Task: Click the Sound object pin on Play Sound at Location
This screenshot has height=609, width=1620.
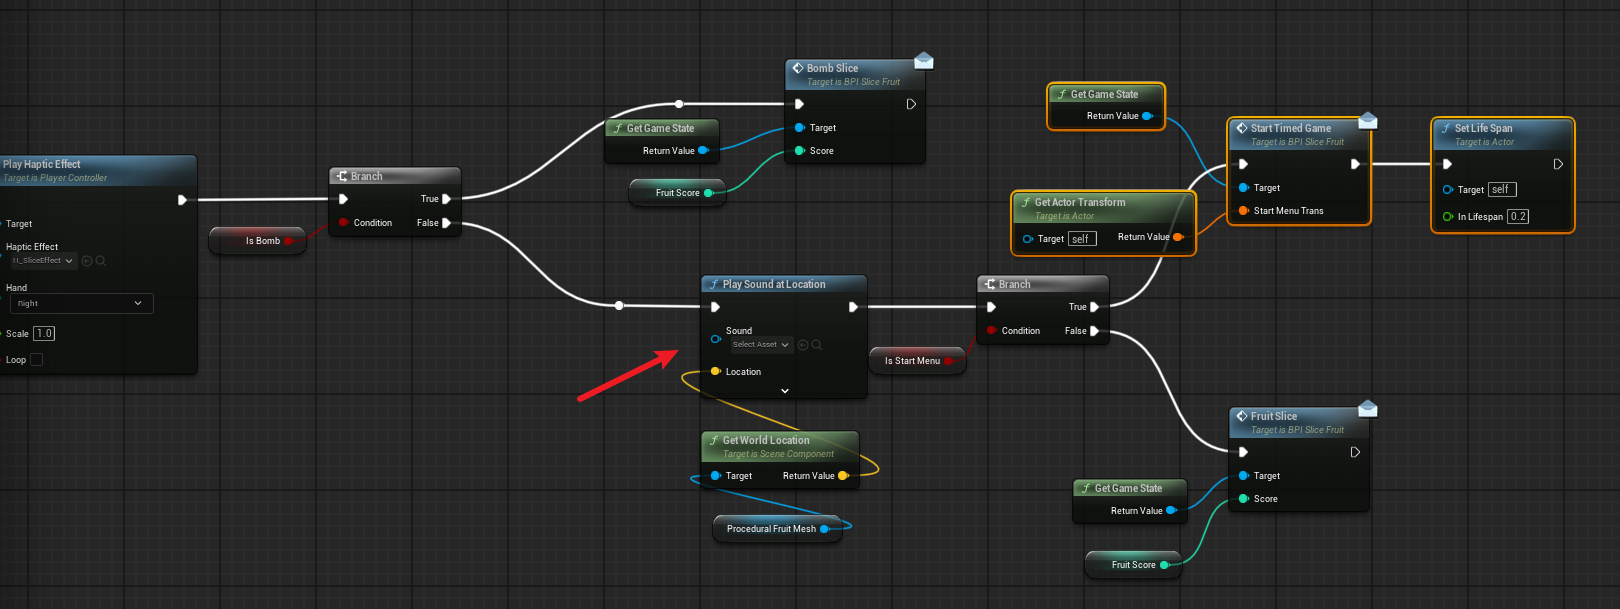Action: (x=716, y=339)
